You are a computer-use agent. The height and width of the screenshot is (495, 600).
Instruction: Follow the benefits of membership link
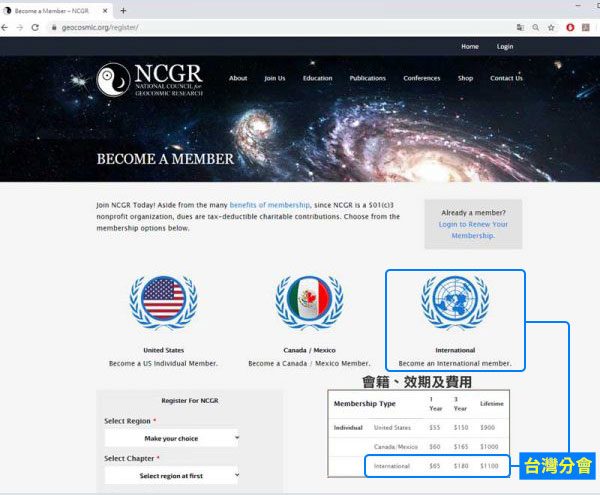point(270,205)
